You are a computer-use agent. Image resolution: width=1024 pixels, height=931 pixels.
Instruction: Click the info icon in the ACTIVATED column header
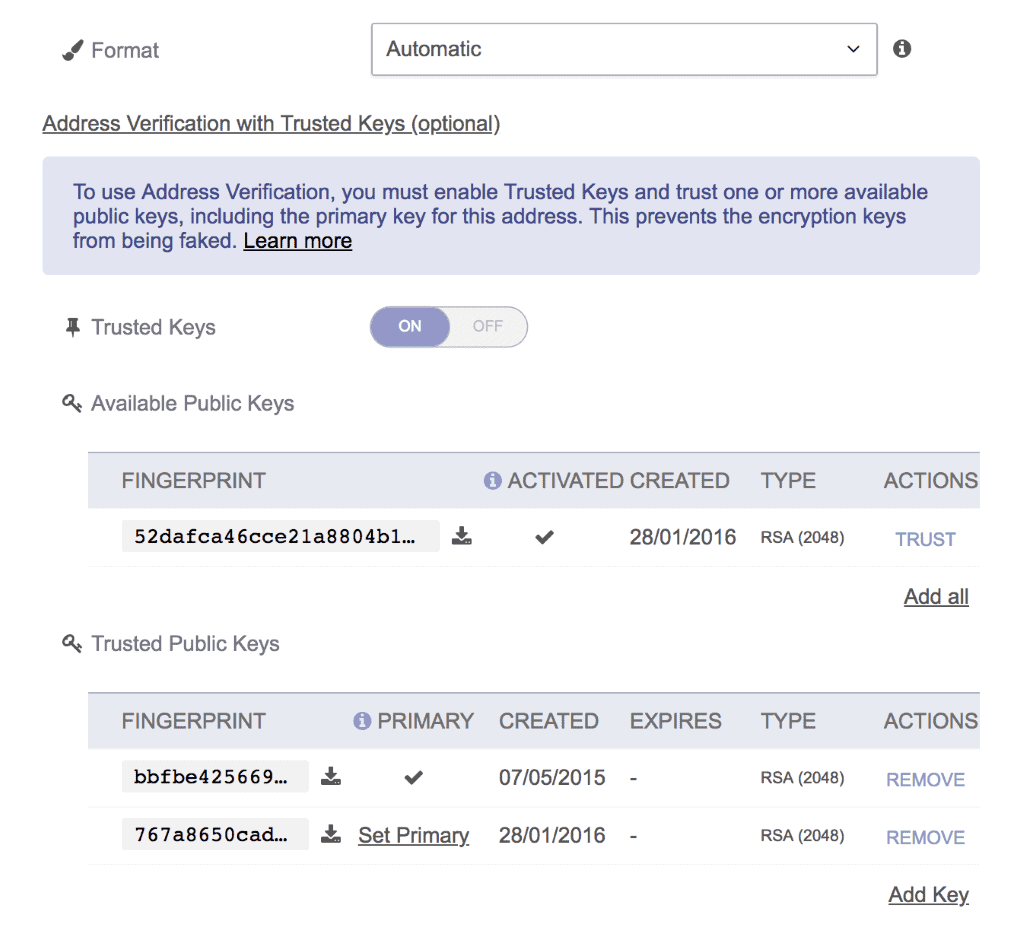click(492, 480)
